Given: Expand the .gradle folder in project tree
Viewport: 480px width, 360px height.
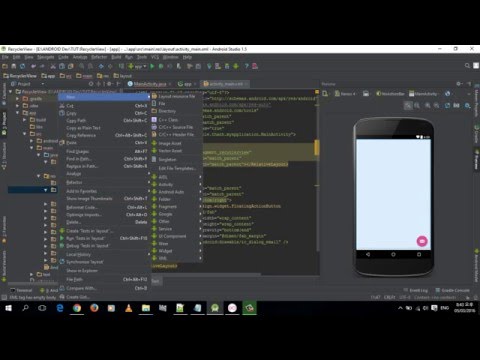Looking at the screenshot, I should (x=18, y=99).
